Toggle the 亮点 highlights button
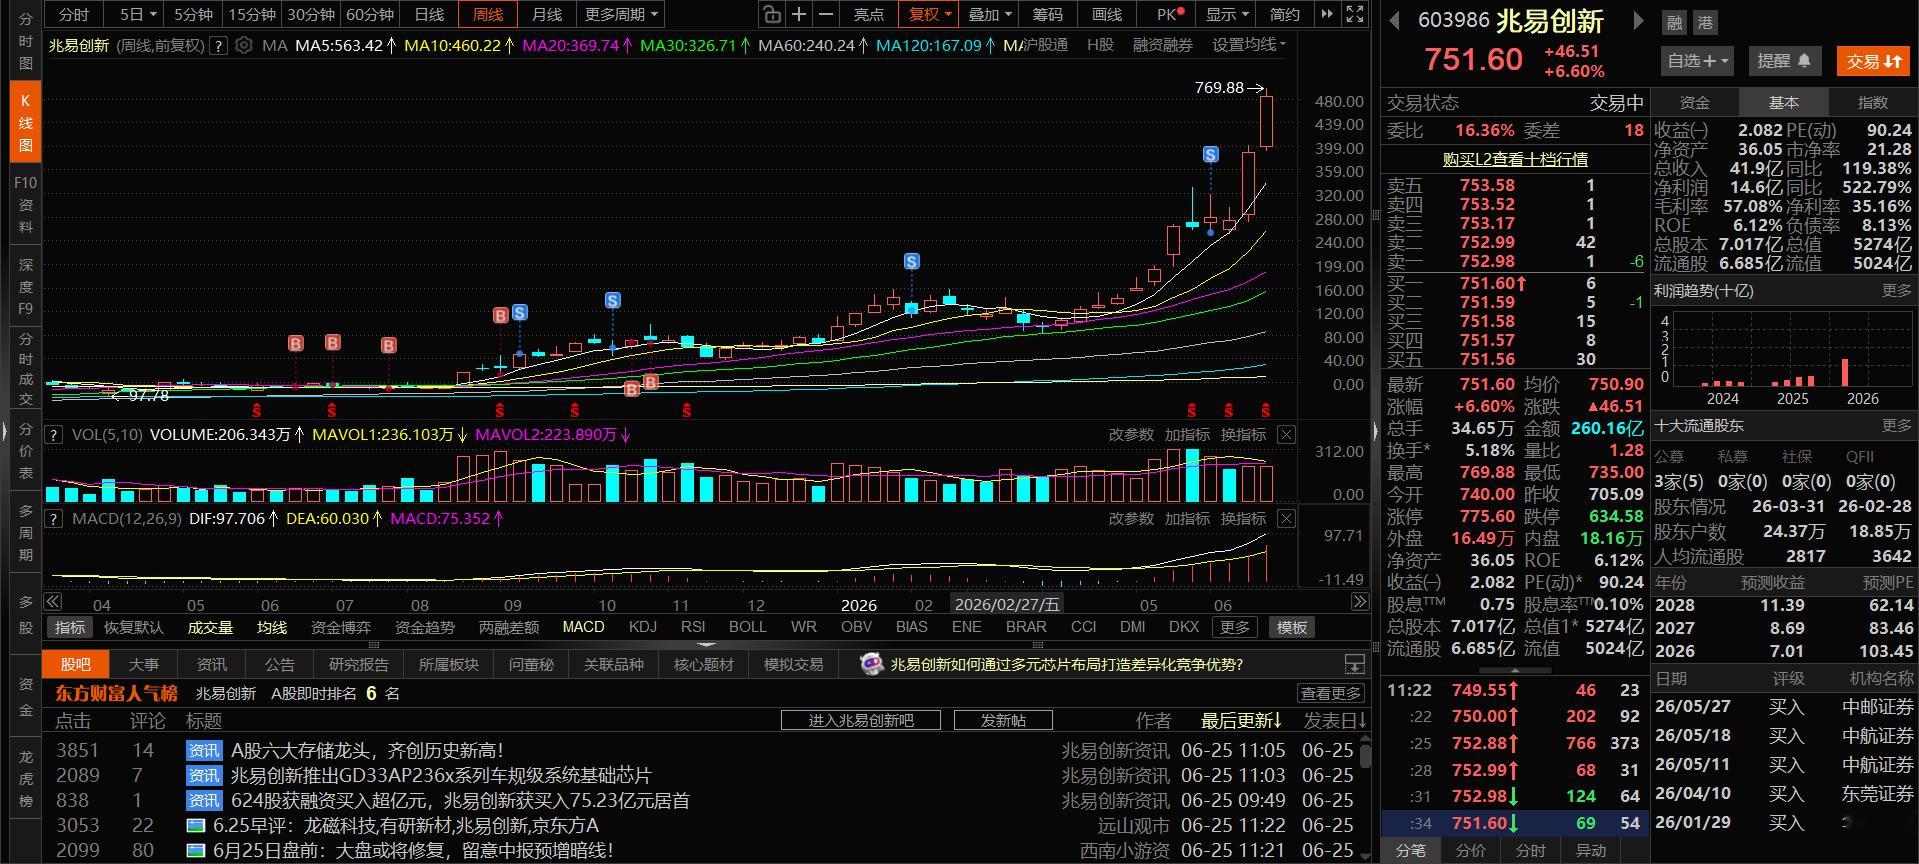1919x864 pixels. point(869,14)
